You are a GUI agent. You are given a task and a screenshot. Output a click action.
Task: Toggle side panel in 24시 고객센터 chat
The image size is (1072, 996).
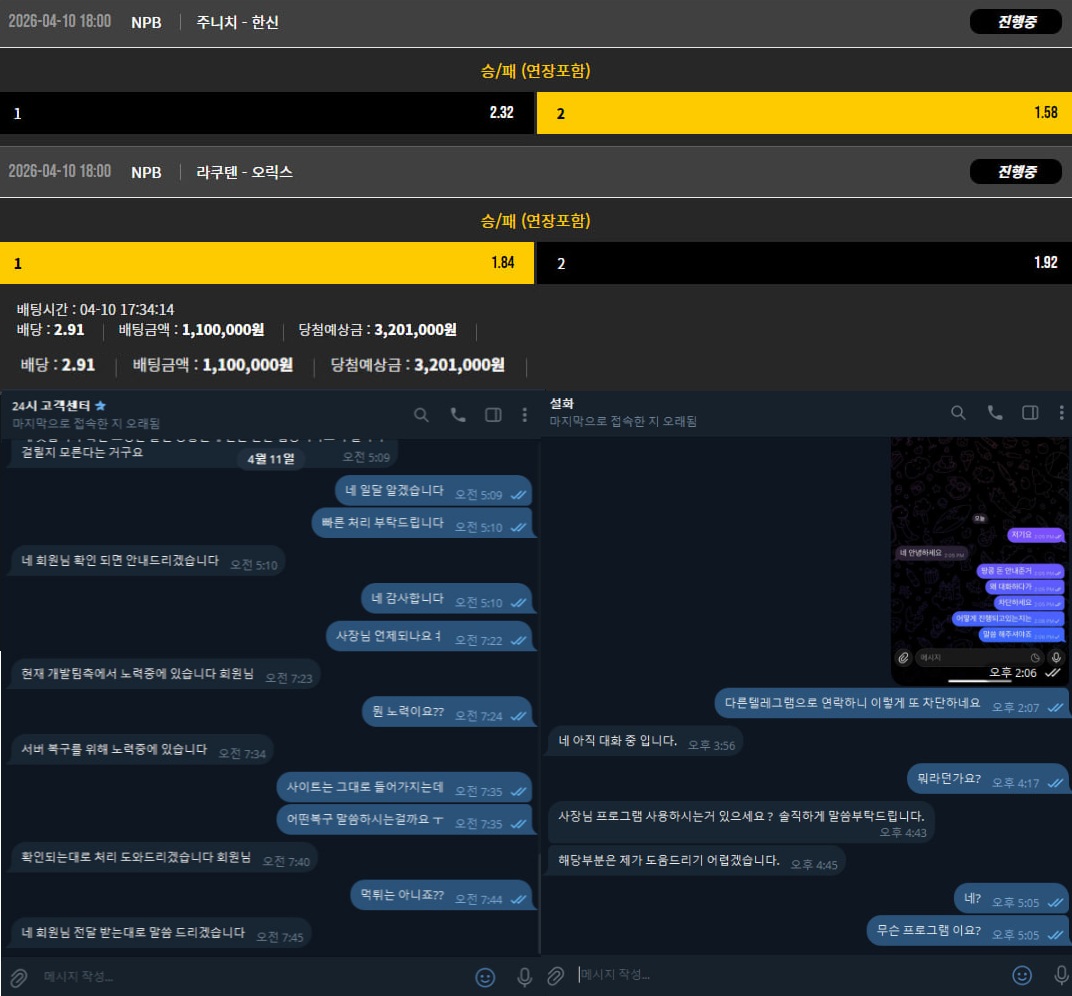coord(493,415)
